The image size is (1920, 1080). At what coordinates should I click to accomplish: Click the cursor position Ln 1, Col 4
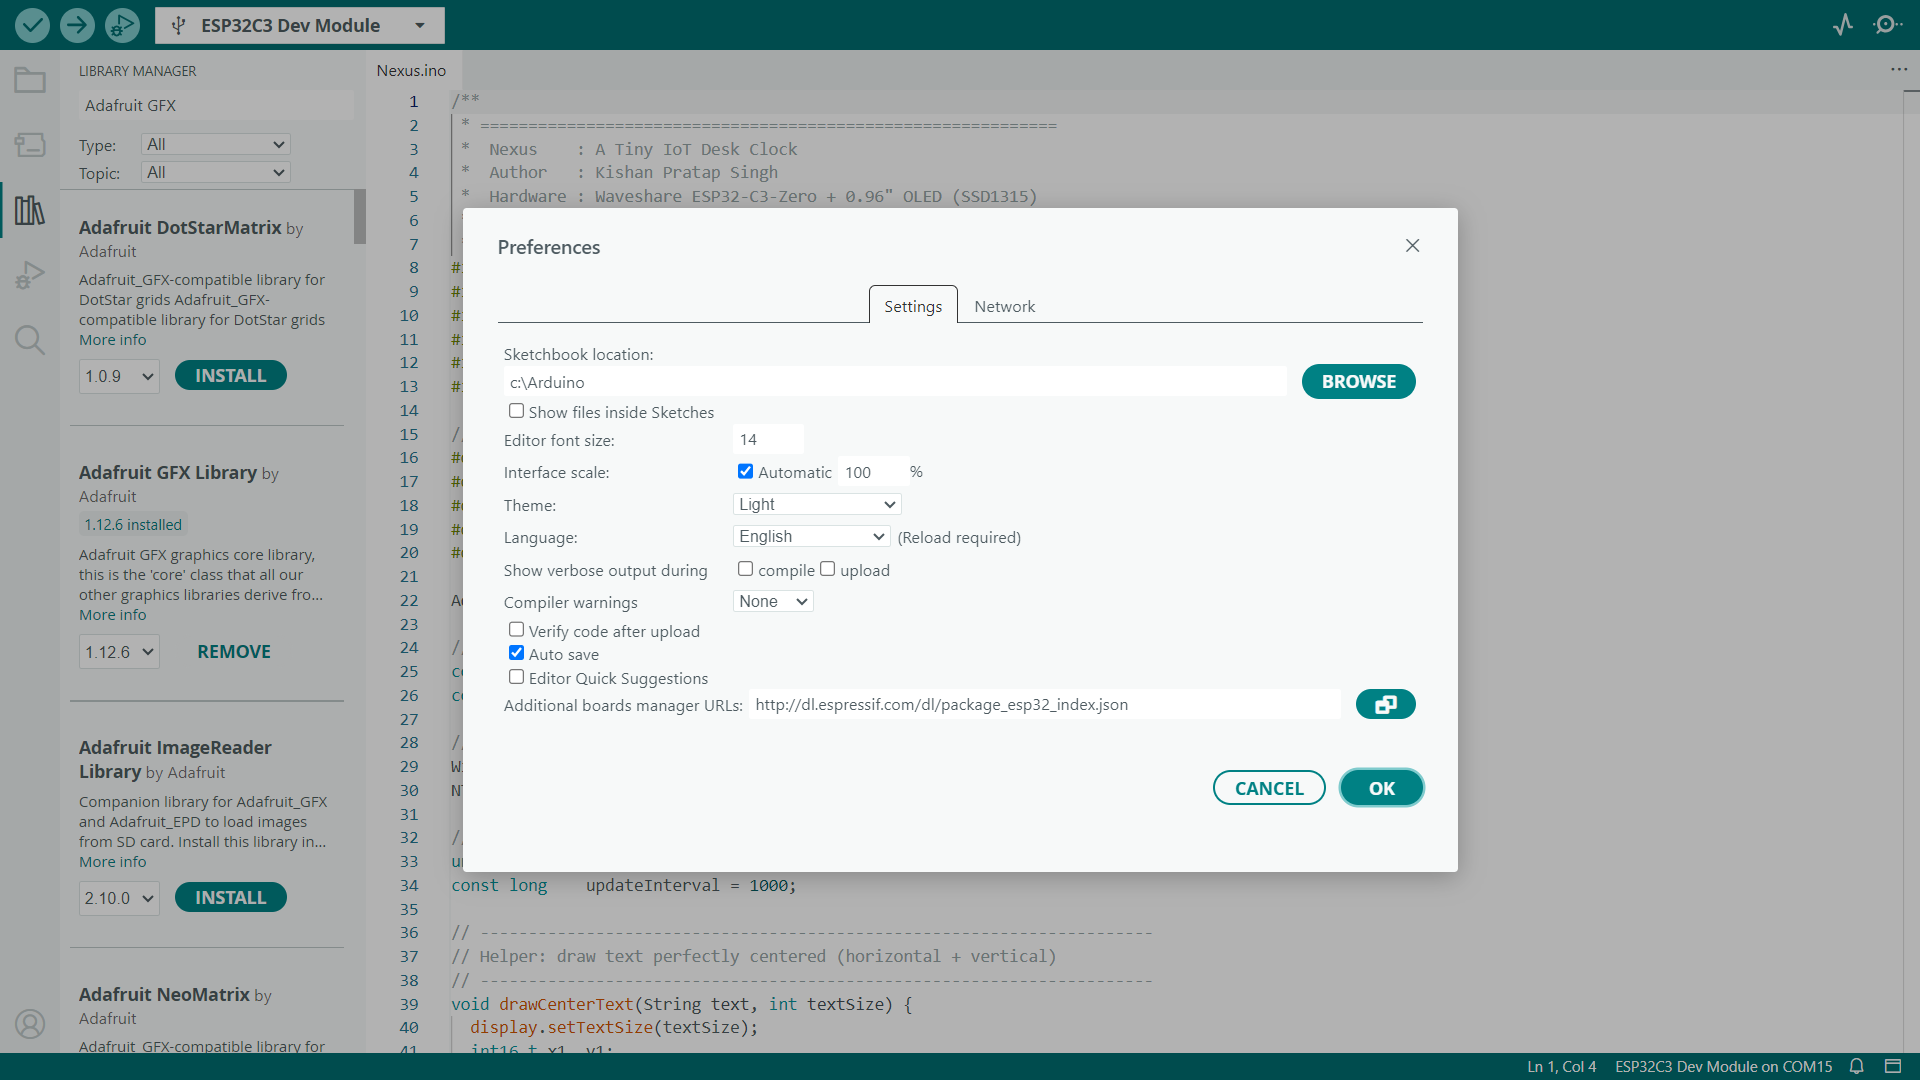[1561, 1066]
